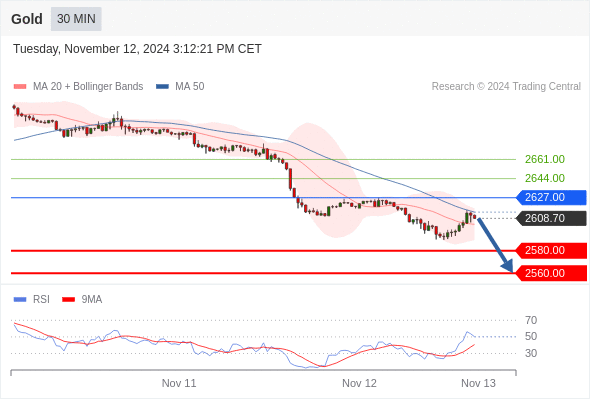This screenshot has width=590, height=400.
Task: Select the 2627.00 pivot price tag
Action: coord(551,197)
